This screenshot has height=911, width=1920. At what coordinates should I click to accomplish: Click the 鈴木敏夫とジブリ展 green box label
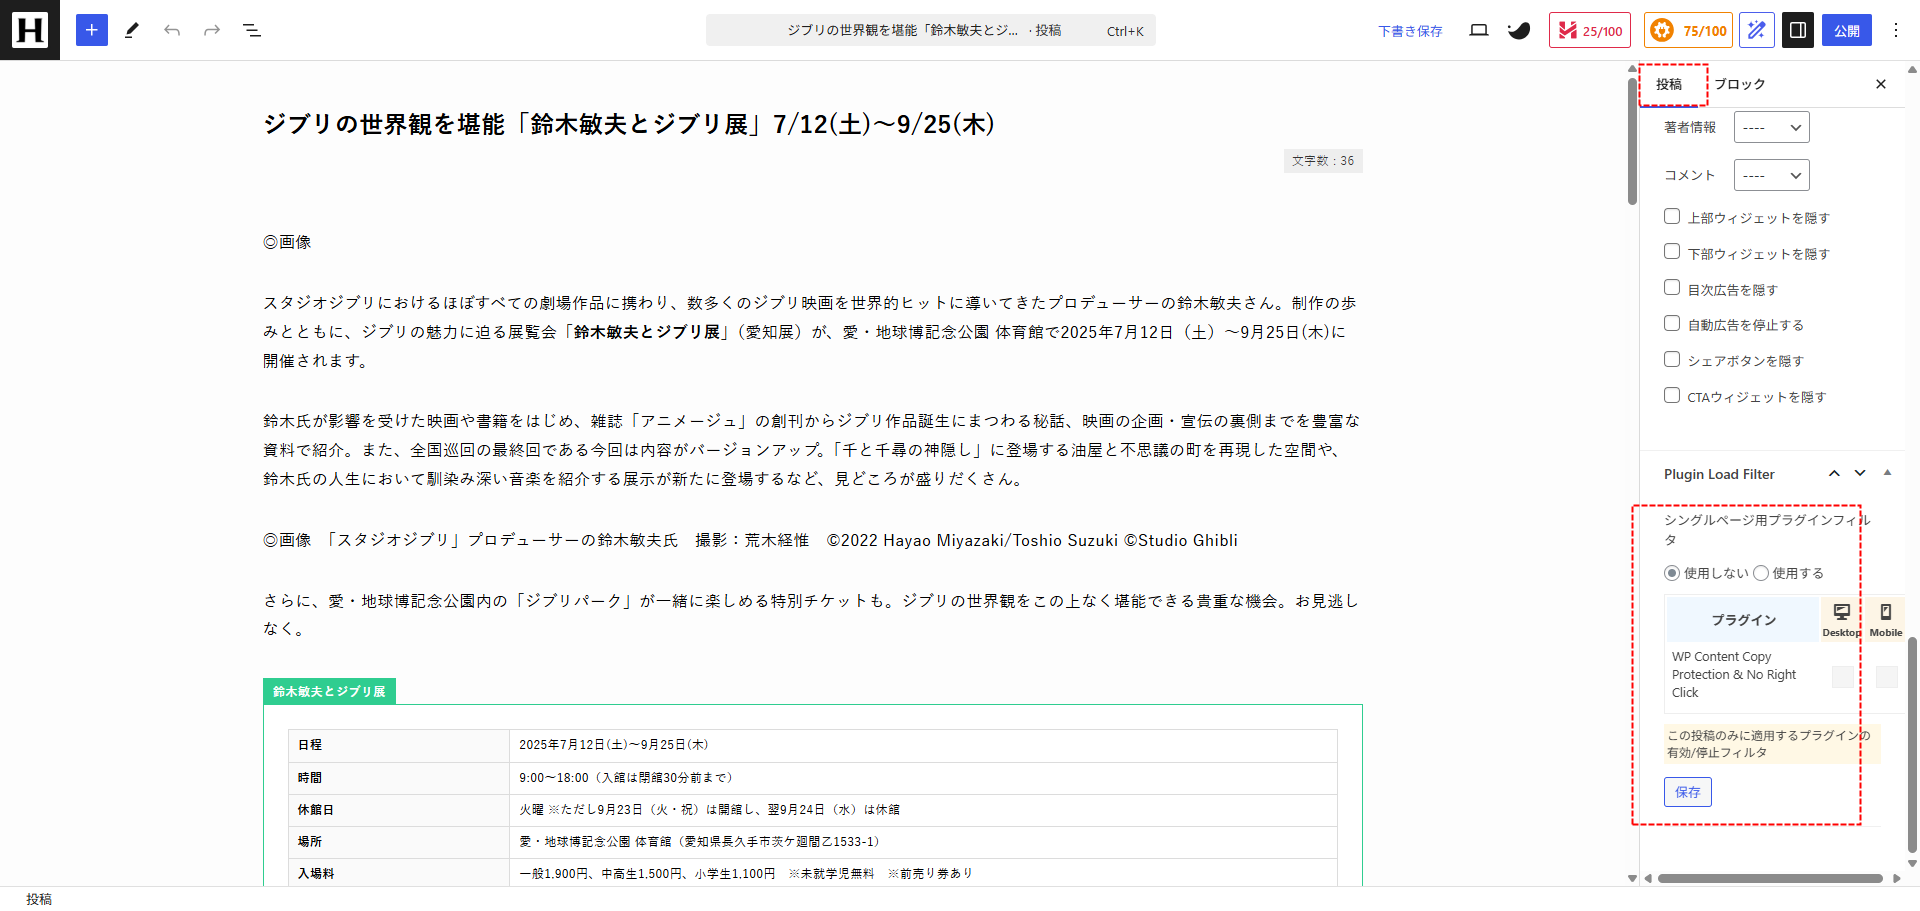[329, 691]
